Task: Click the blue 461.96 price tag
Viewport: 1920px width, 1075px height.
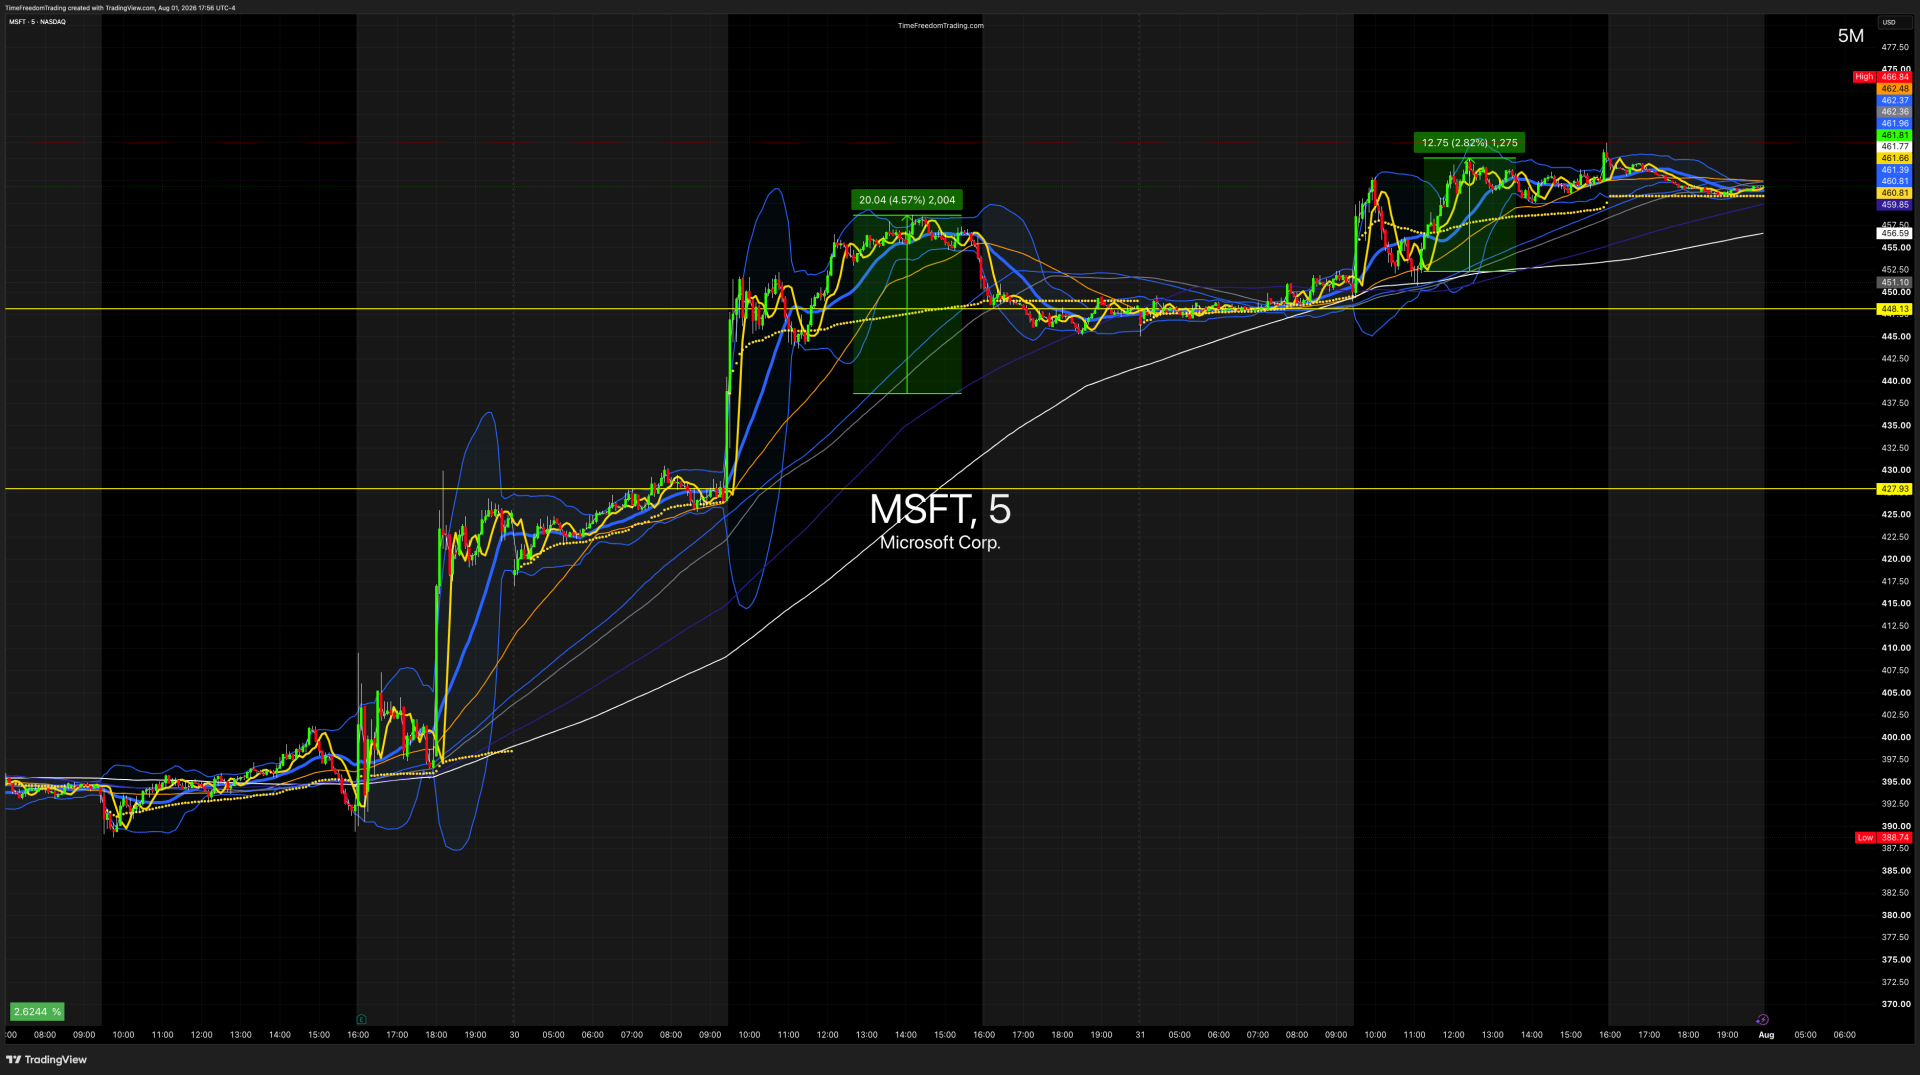Action: tap(1894, 124)
